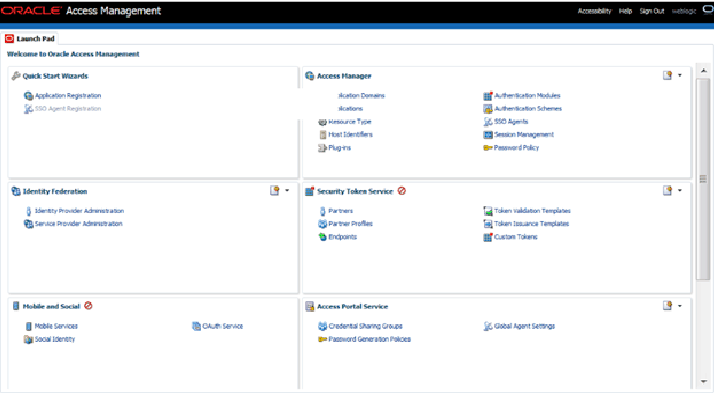Click the Resource Type icon

pos(322,122)
